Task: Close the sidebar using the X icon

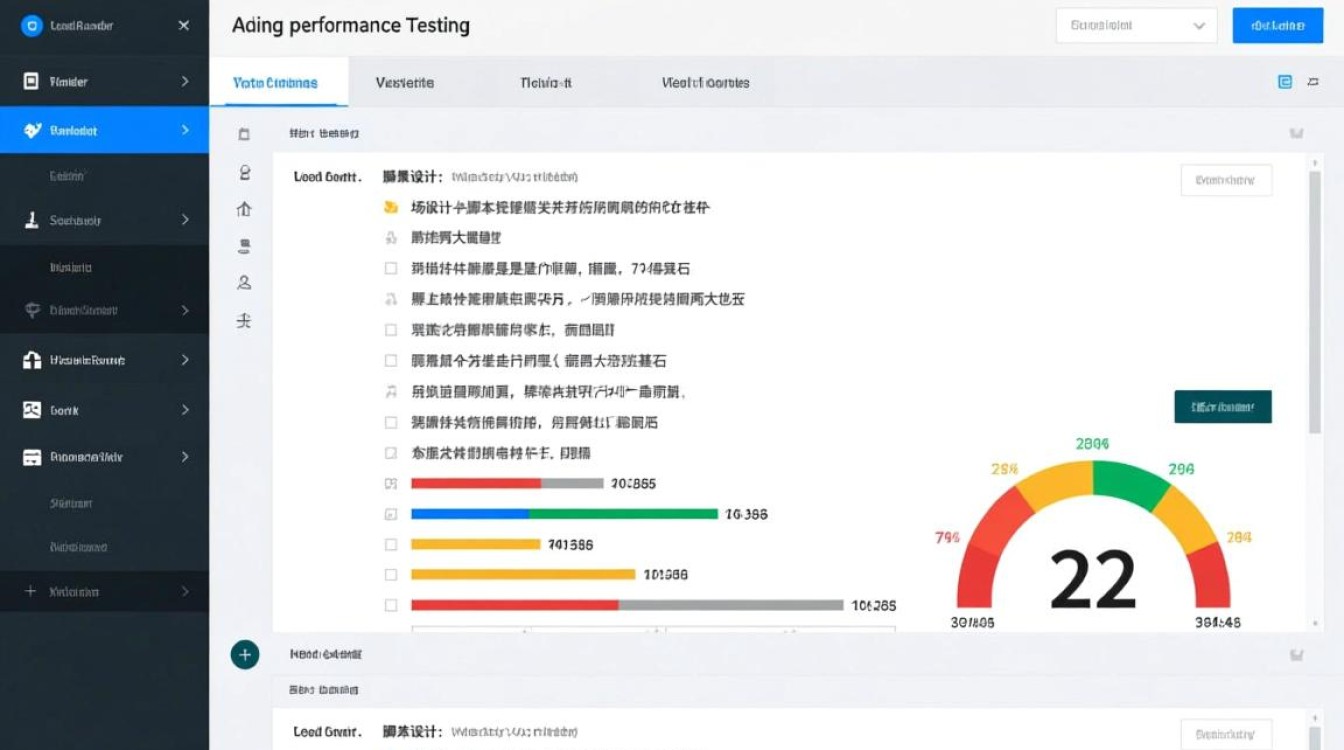Action: tap(184, 26)
